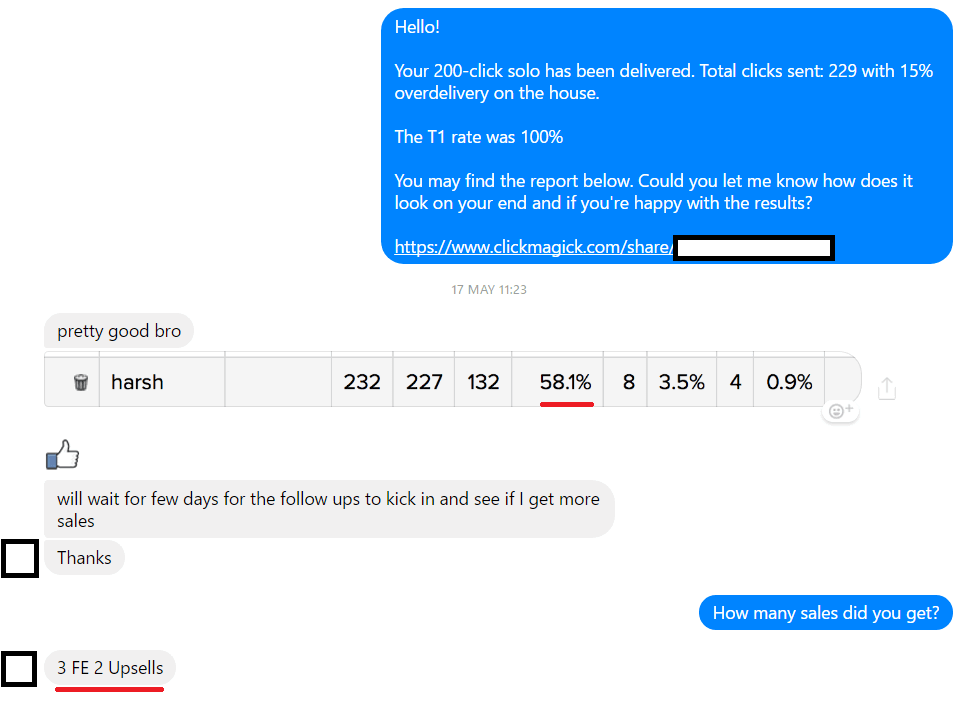Image resolution: width=968 pixels, height=701 pixels.
Task: Click the 'How many sales did you get?' bubble
Action: (x=826, y=613)
